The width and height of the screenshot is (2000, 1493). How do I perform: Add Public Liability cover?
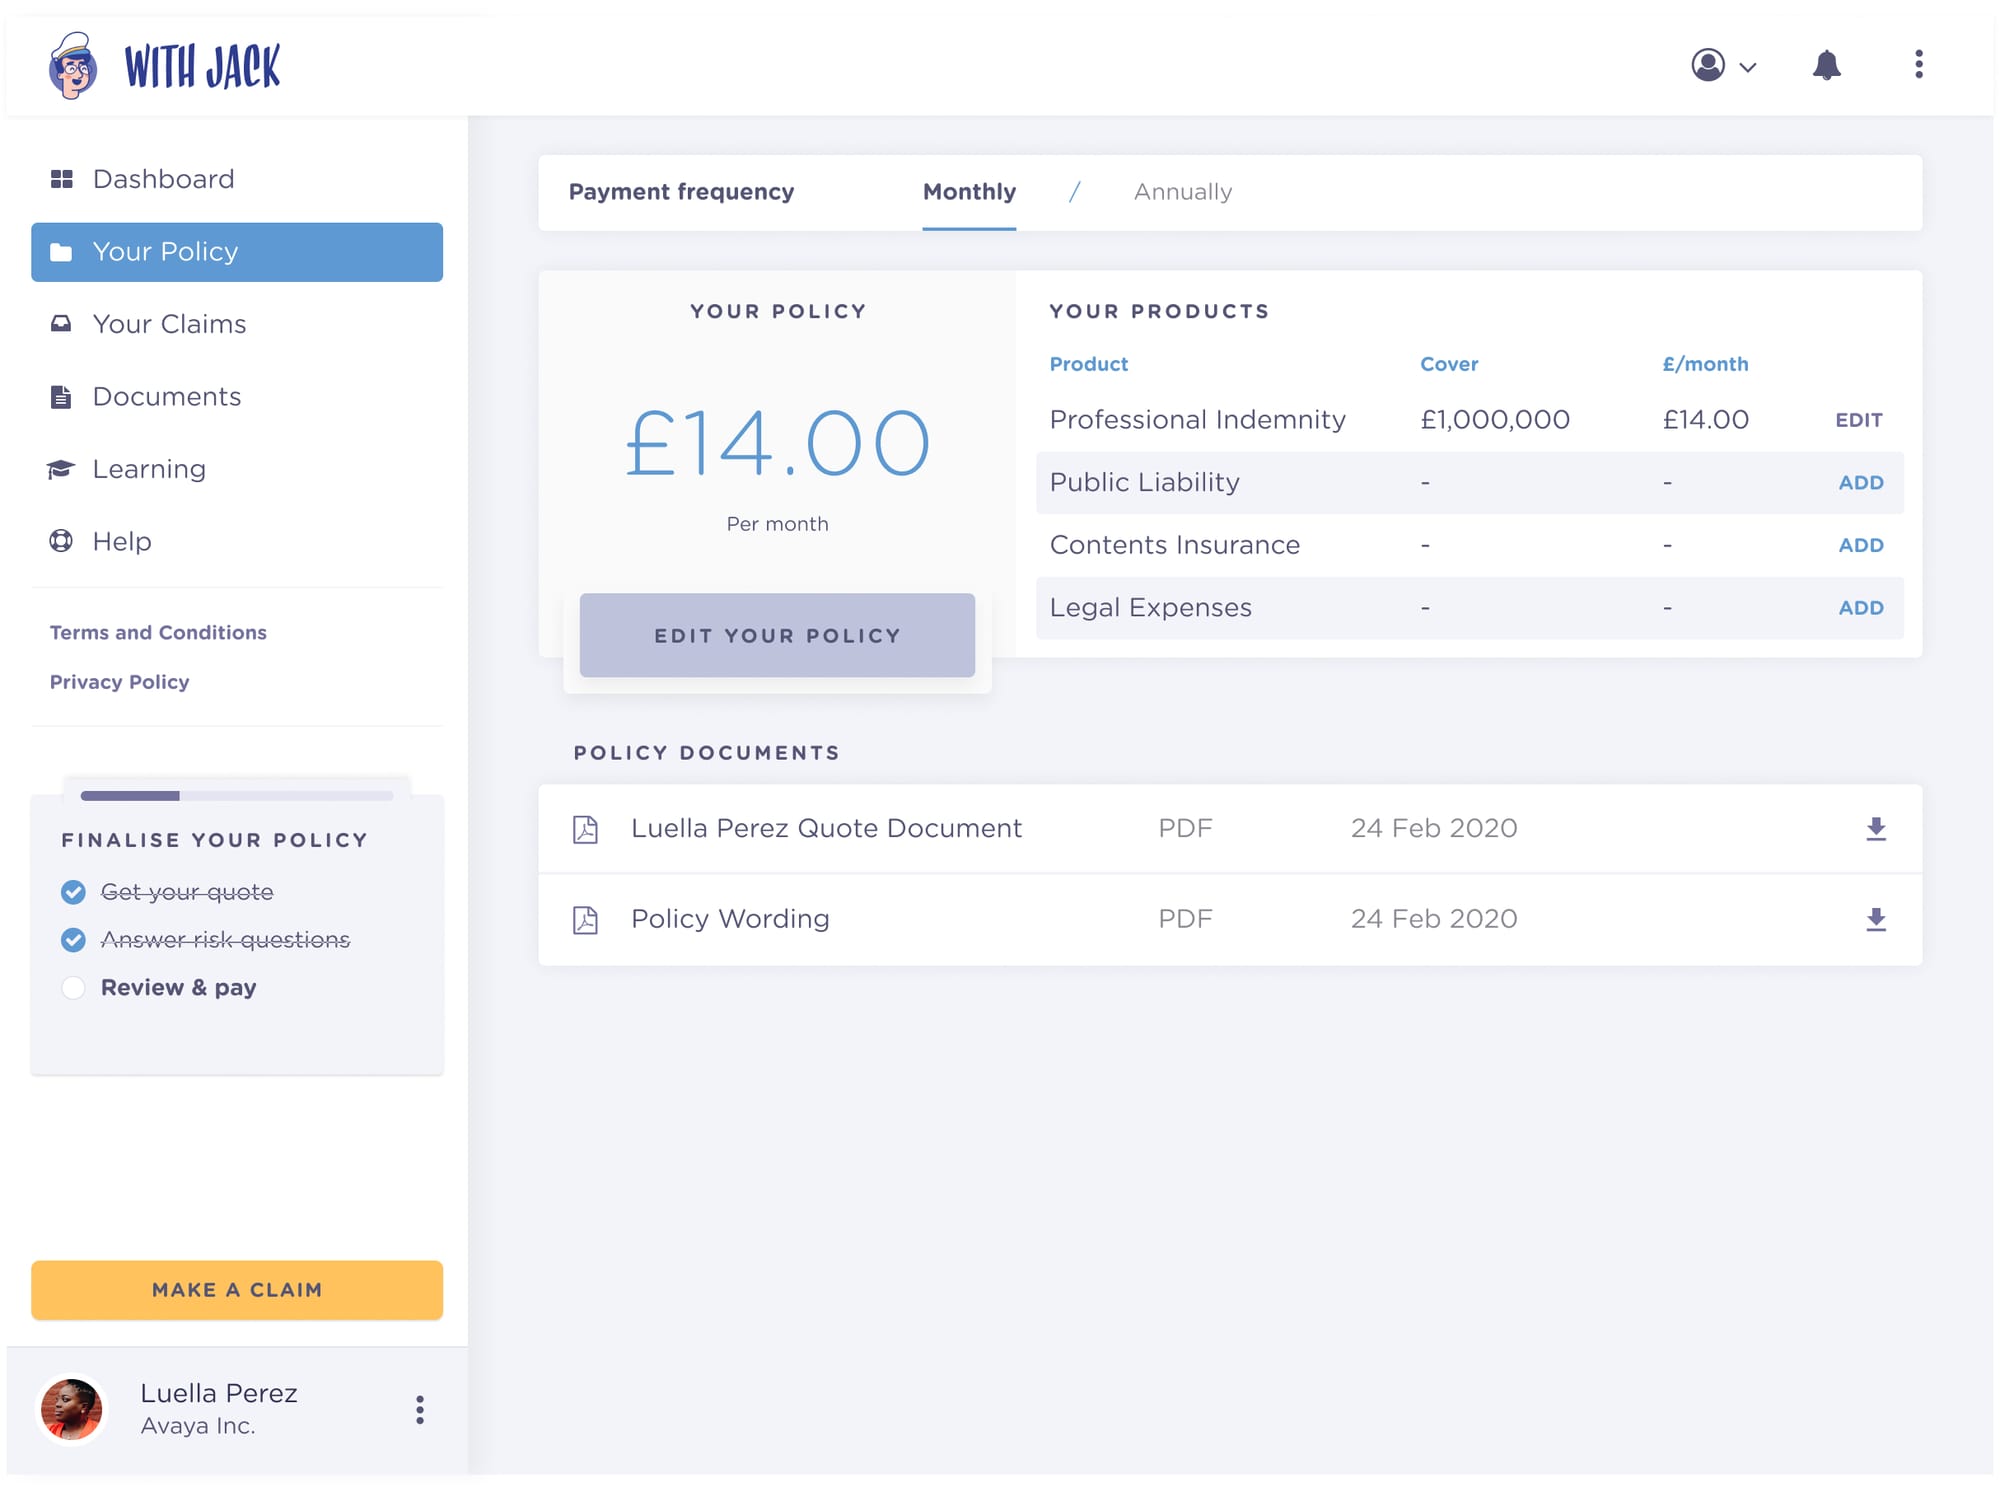[1860, 483]
